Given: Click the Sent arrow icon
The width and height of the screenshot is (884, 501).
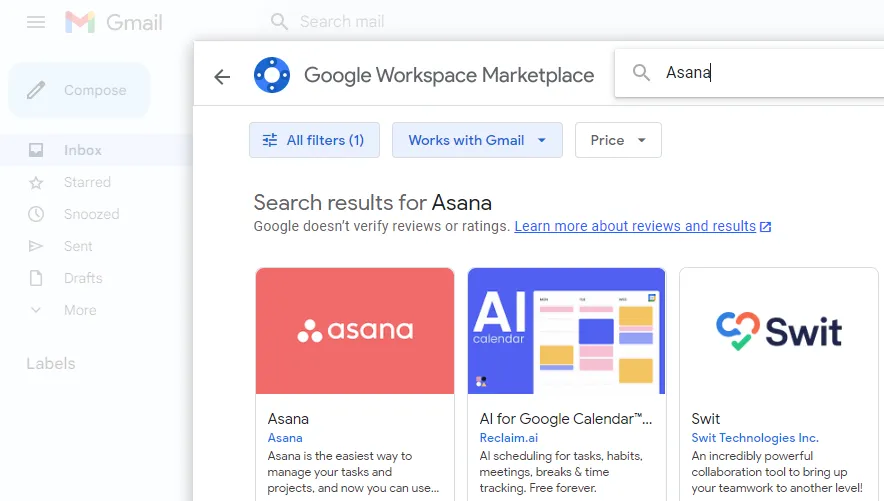Looking at the screenshot, I should [x=36, y=246].
